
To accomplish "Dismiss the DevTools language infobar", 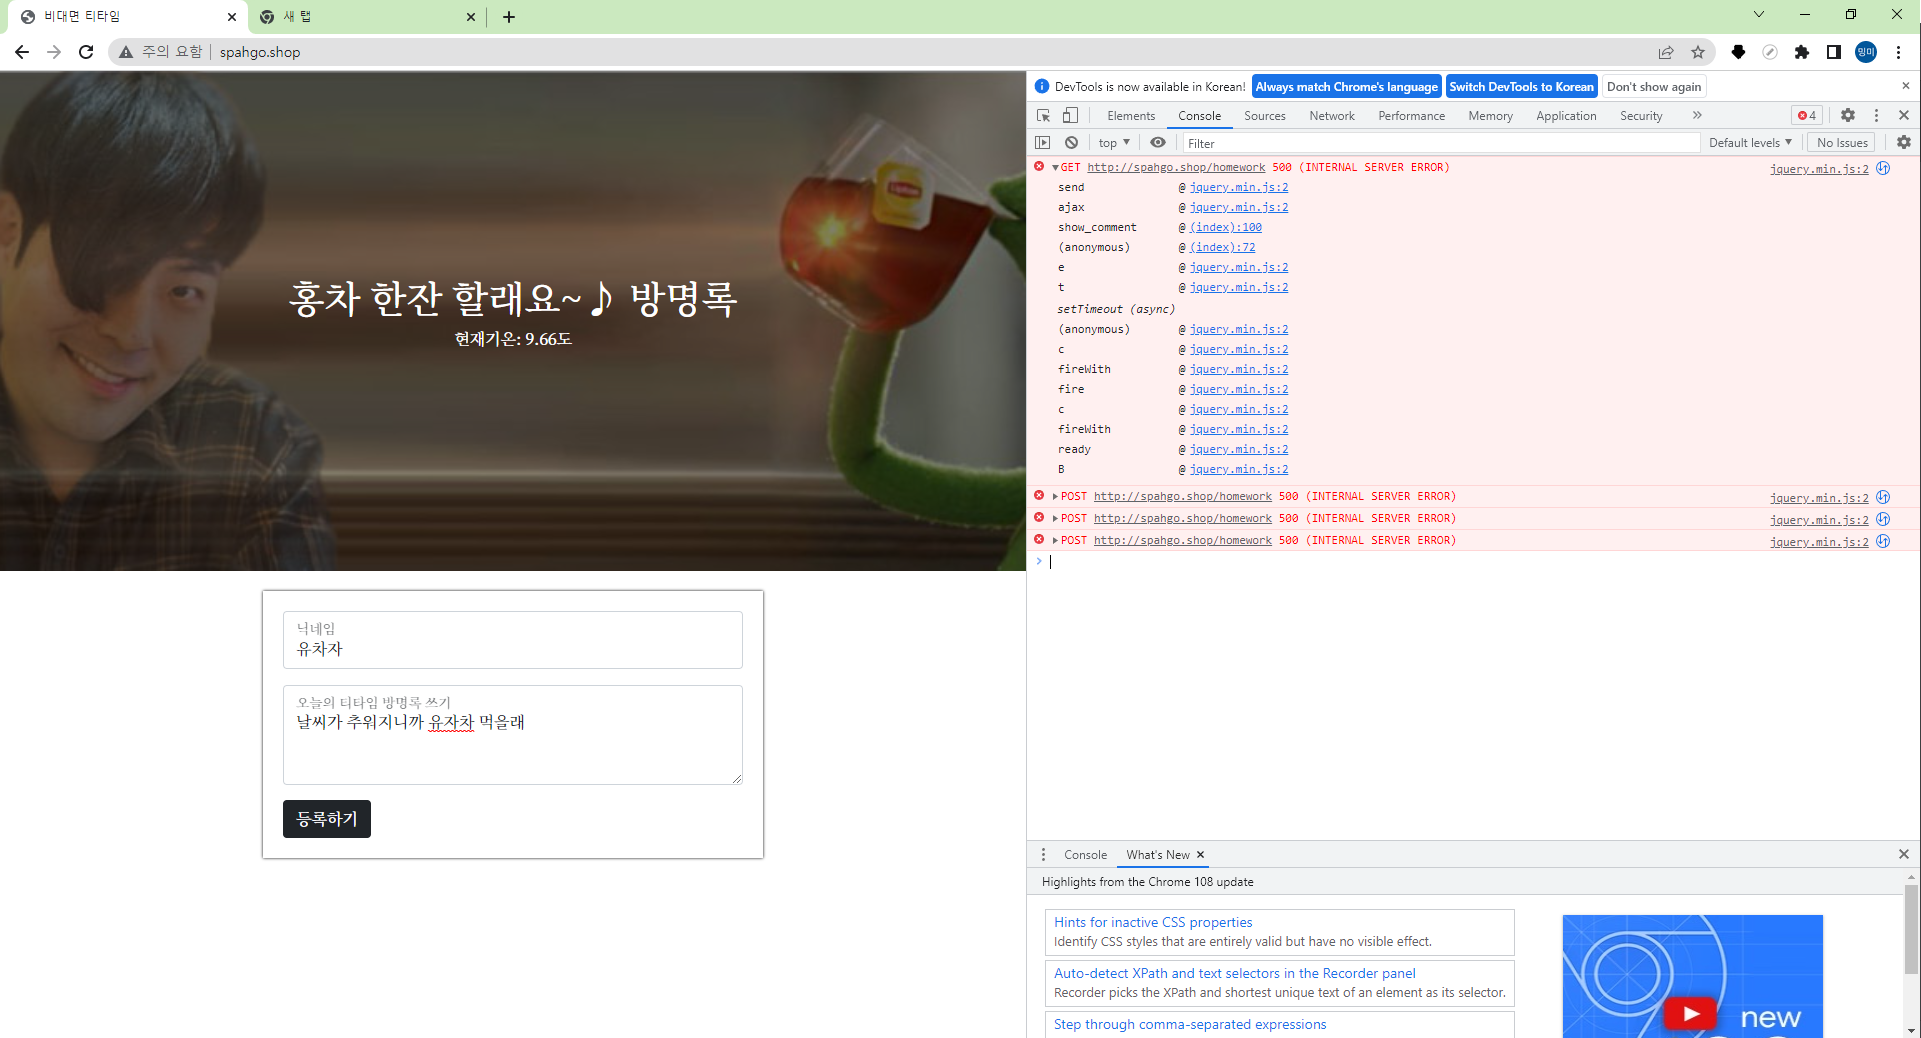I will [x=1906, y=86].
